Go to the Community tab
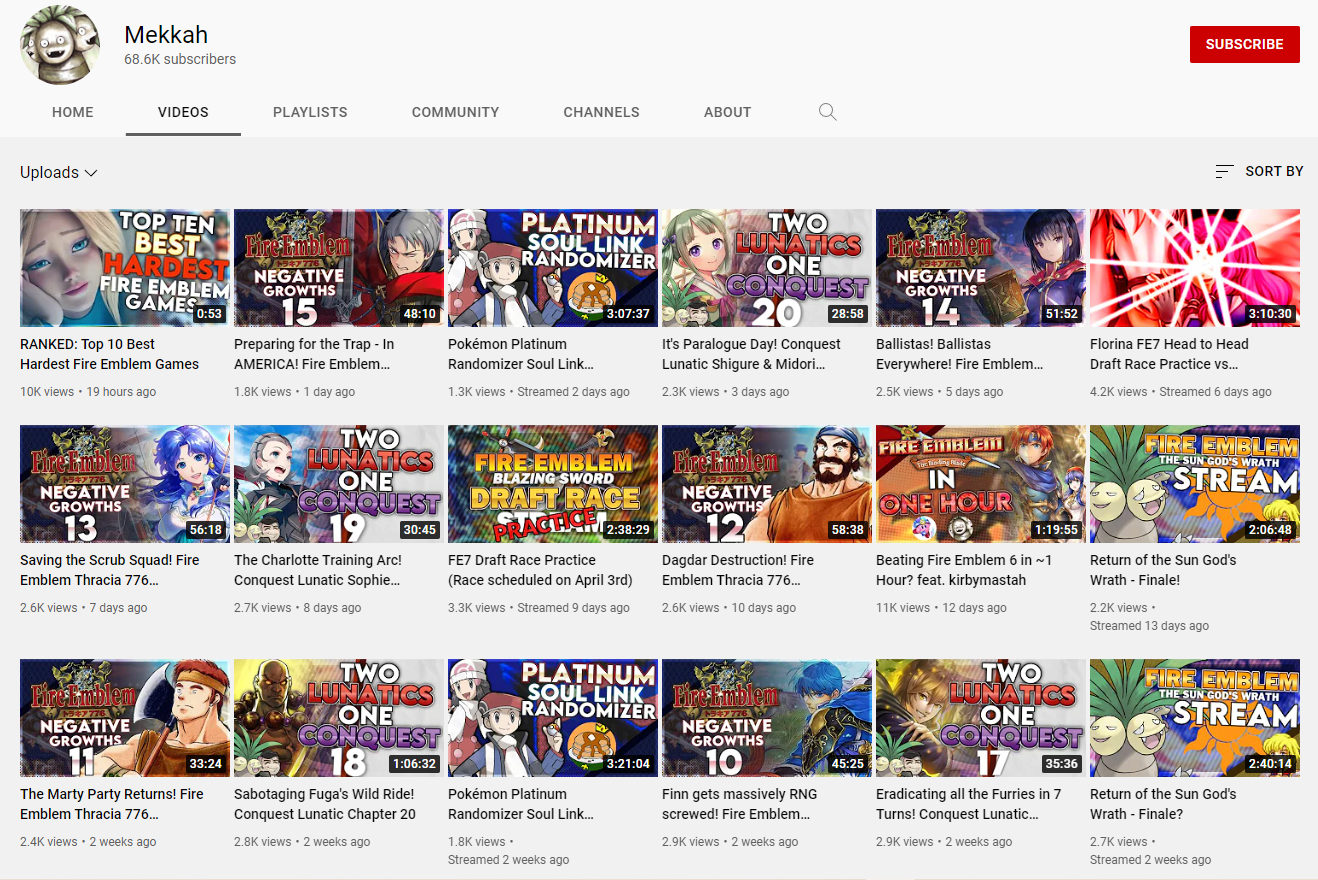 pos(455,112)
